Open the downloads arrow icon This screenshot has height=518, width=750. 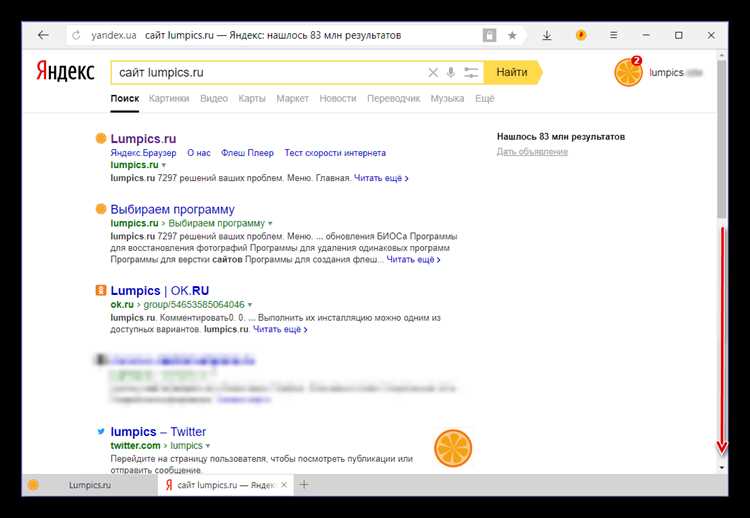(547, 35)
